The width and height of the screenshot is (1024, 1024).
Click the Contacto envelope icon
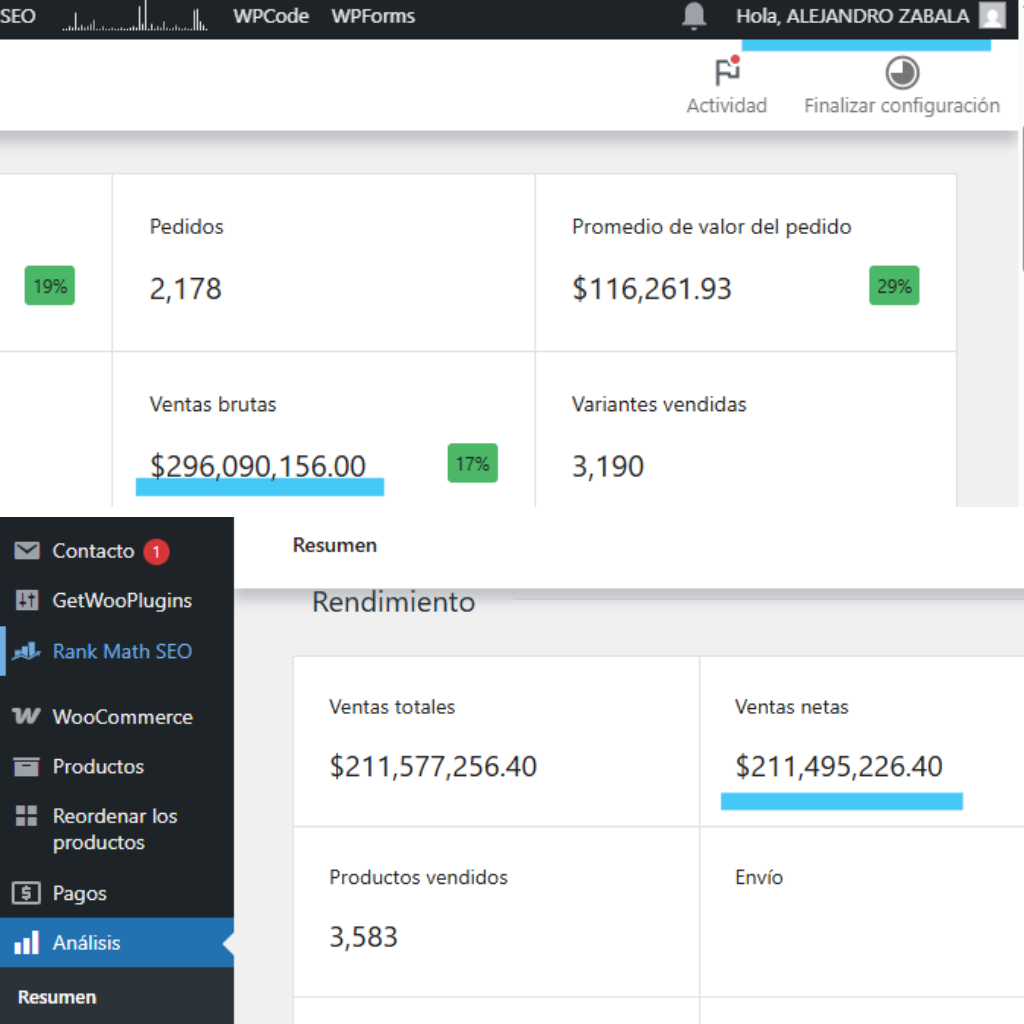[27, 551]
